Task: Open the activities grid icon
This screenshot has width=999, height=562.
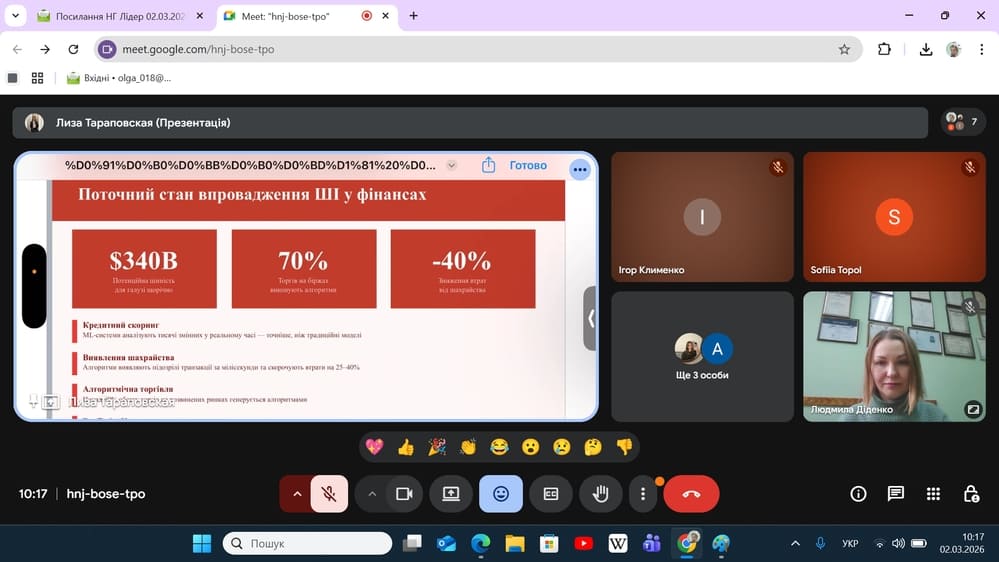Action: click(933, 494)
